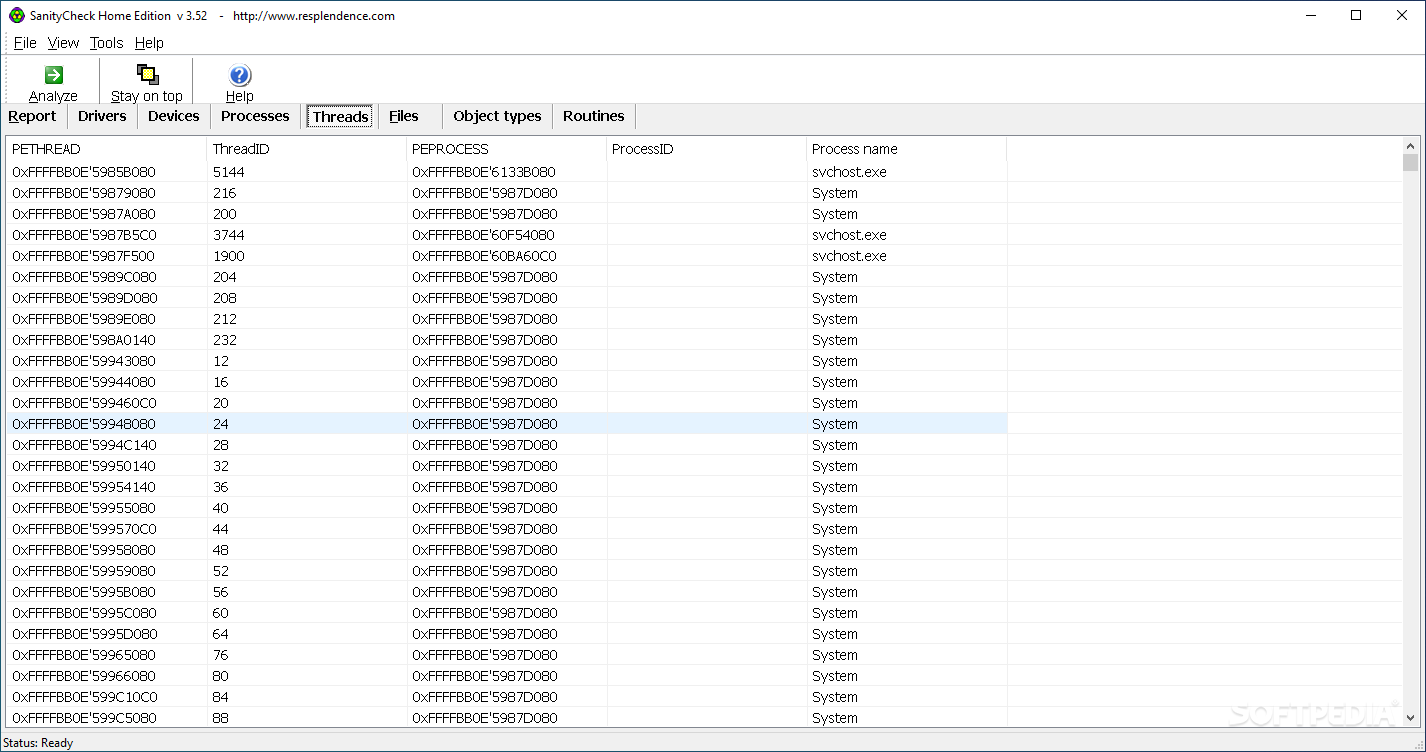Sort by the PETHREAD column header

click(106, 149)
